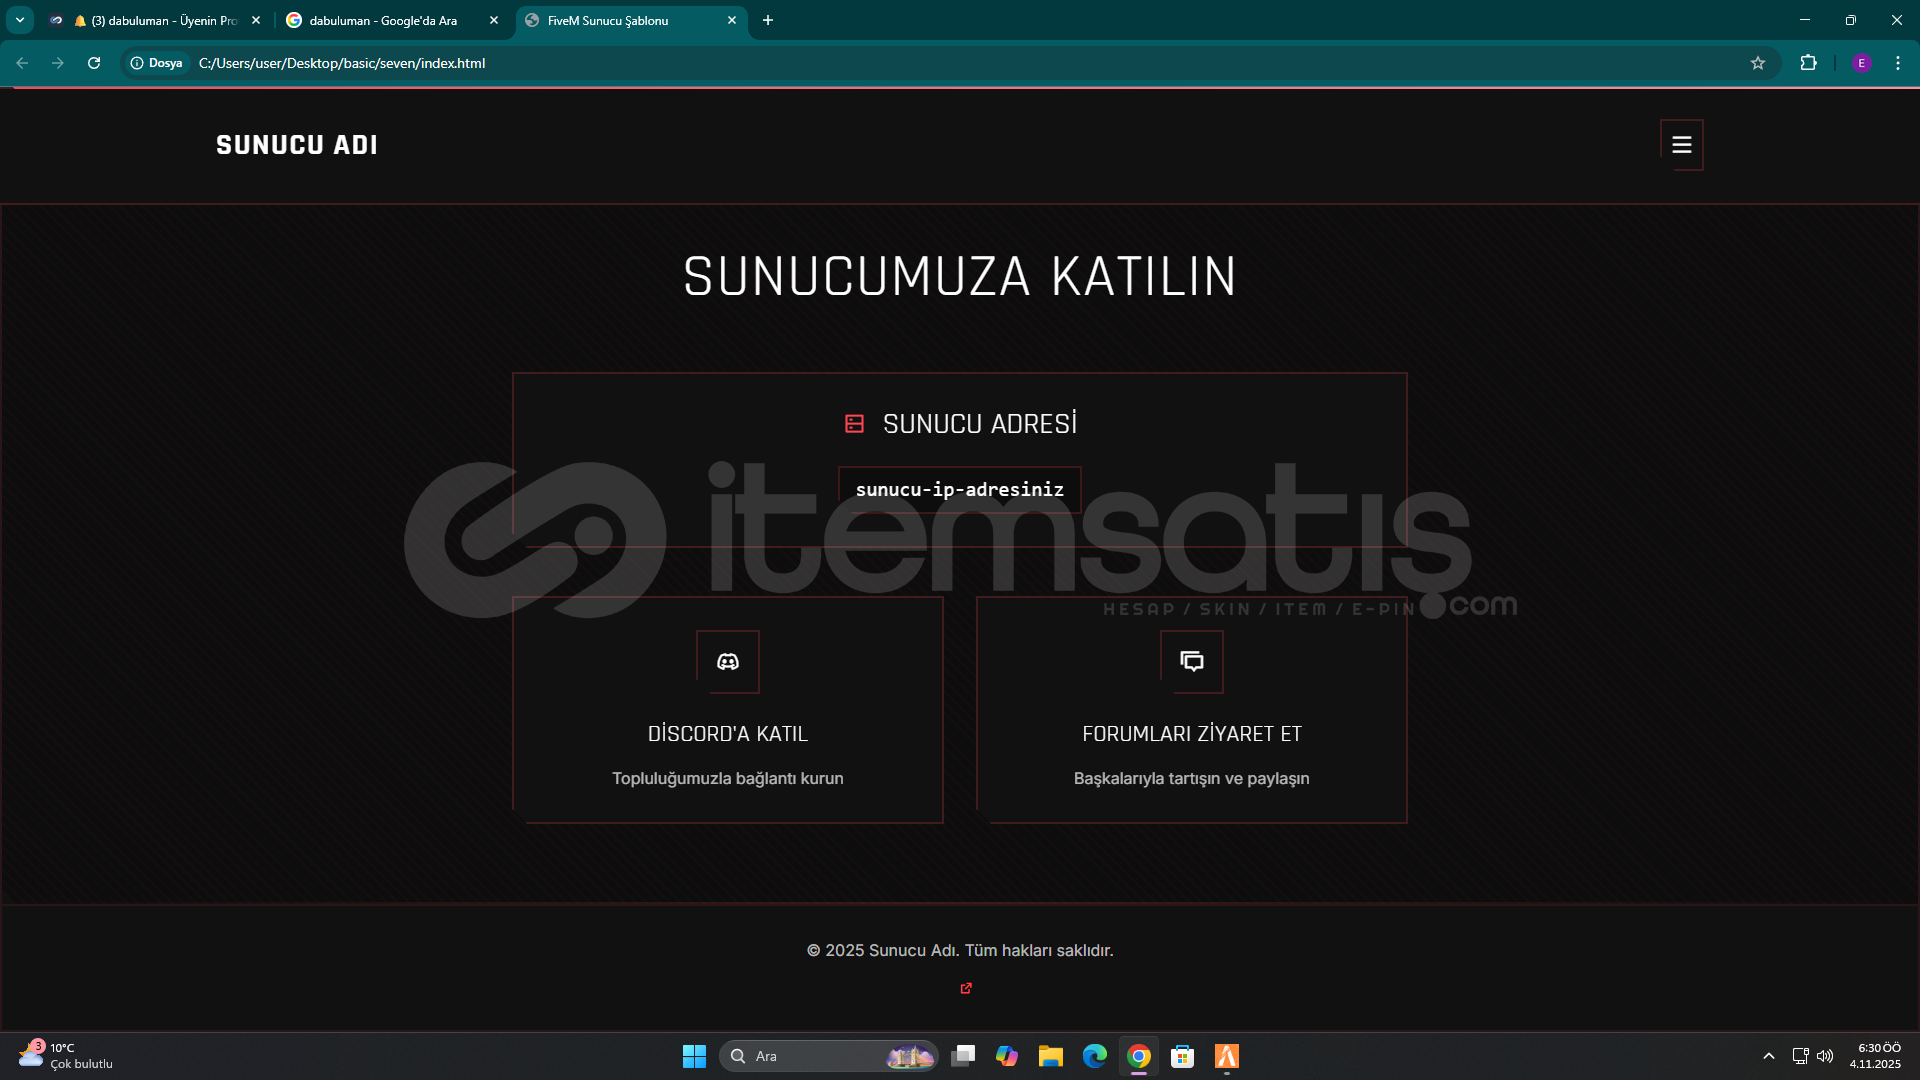
Task: Click the Discord'a Katıl card title
Action: click(727, 734)
